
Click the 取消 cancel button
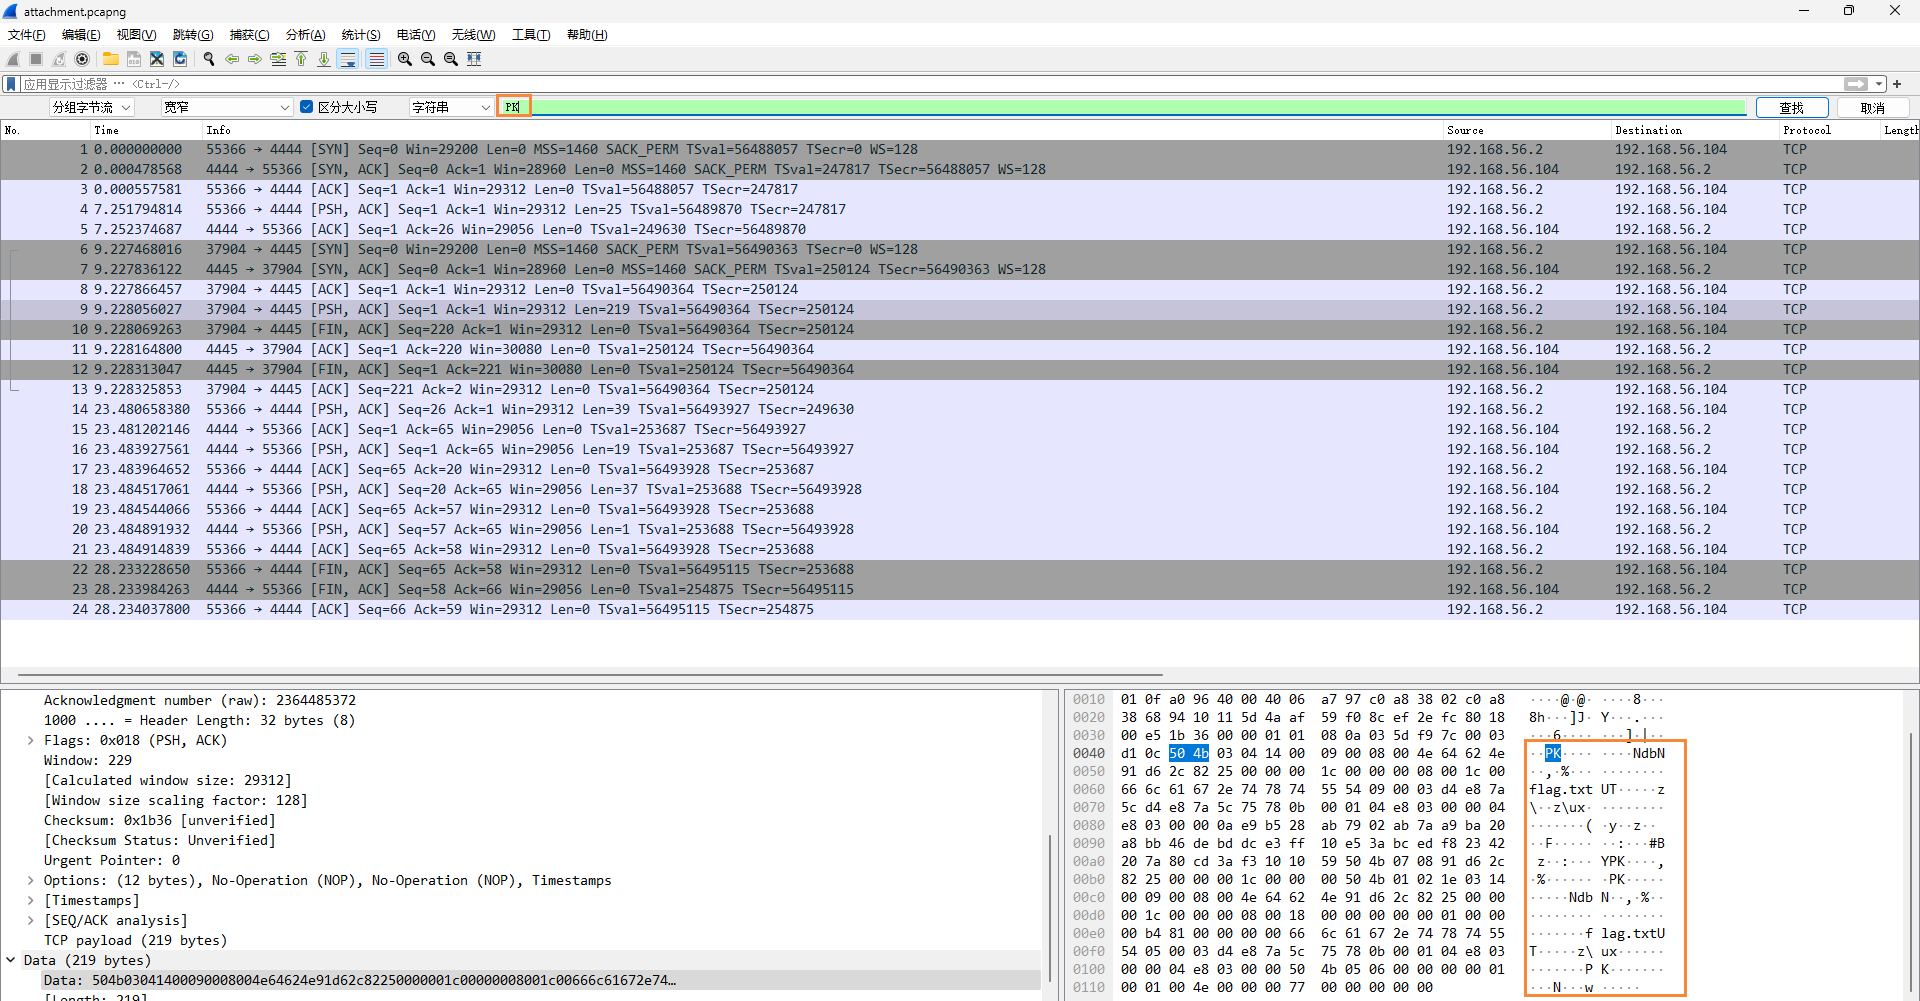(x=1872, y=107)
